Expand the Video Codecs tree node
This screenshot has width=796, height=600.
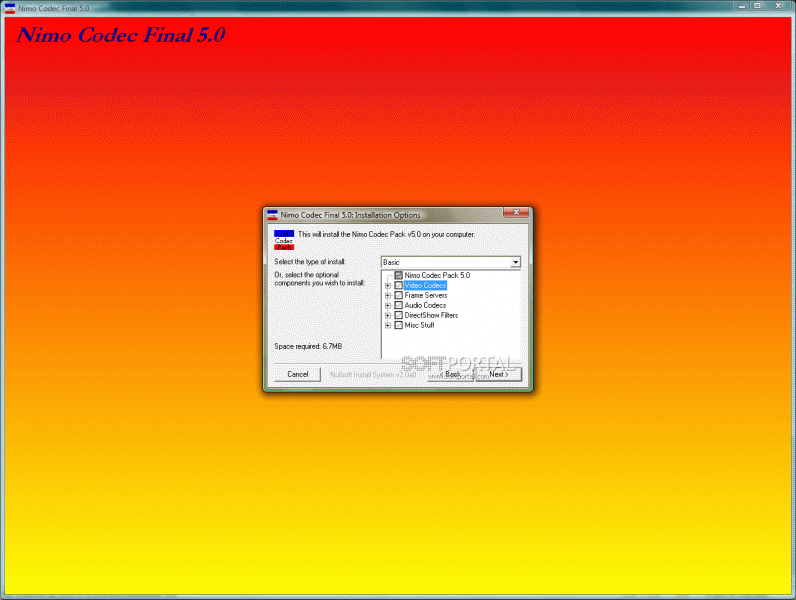(x=388, y=286)
